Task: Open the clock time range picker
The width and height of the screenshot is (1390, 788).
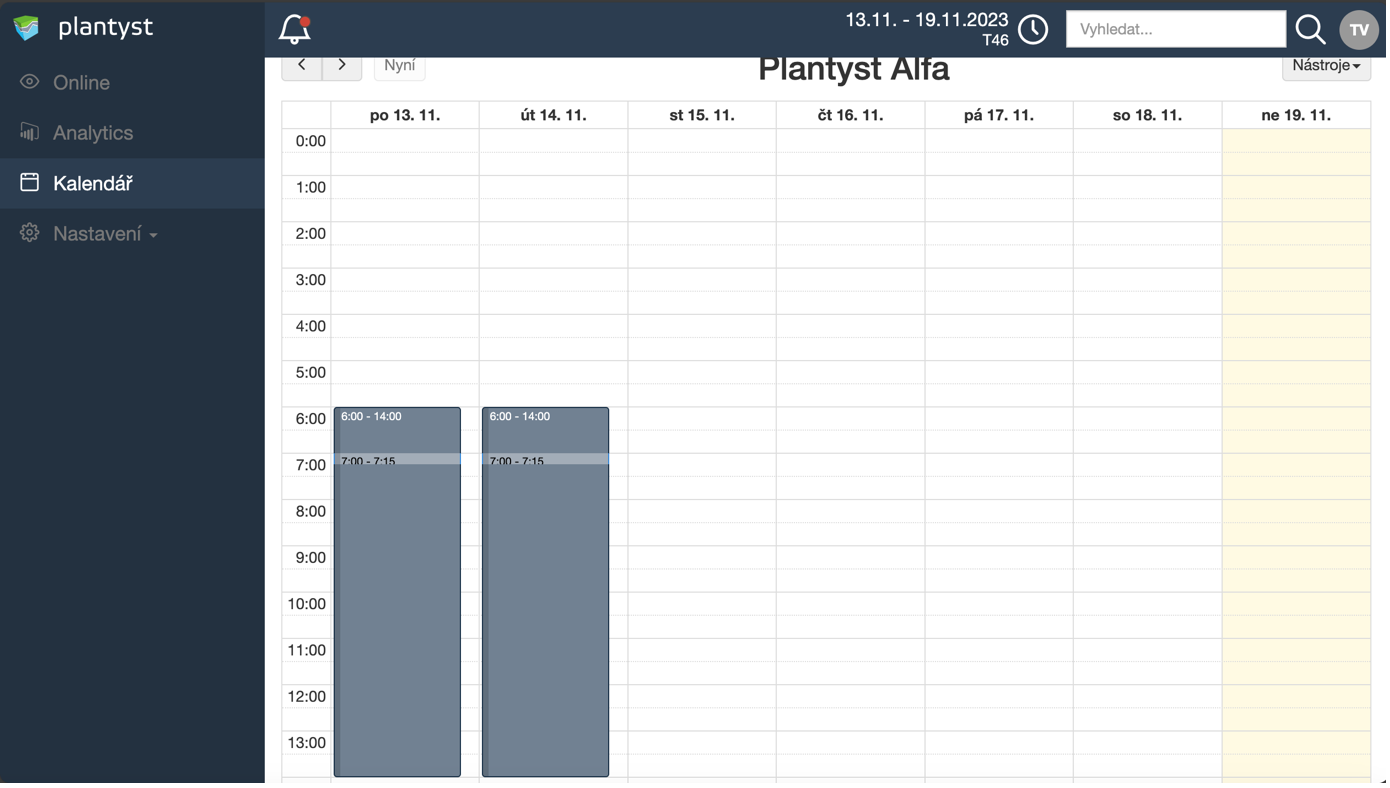Action: 1033,29
